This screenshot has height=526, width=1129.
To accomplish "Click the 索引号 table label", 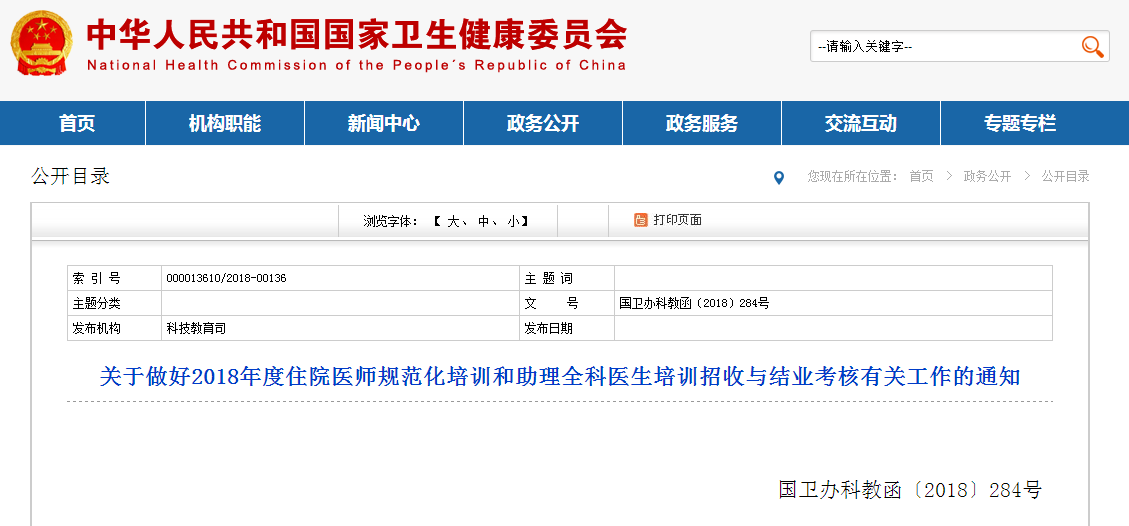I will pos(96,278).
